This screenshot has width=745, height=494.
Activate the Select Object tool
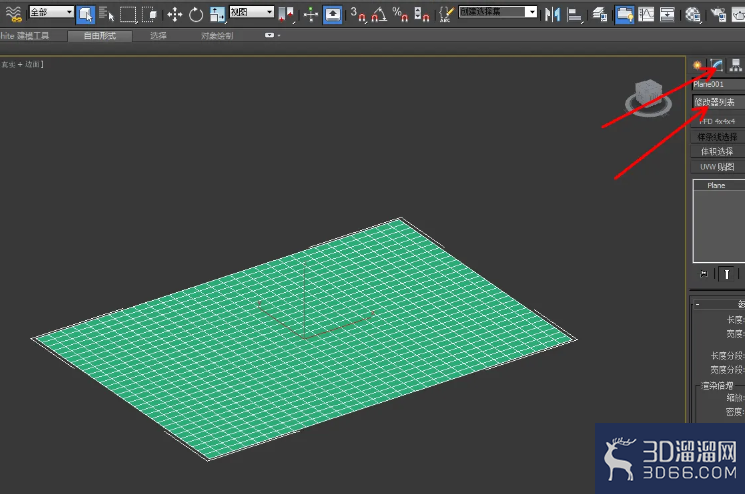coord(86,14)
